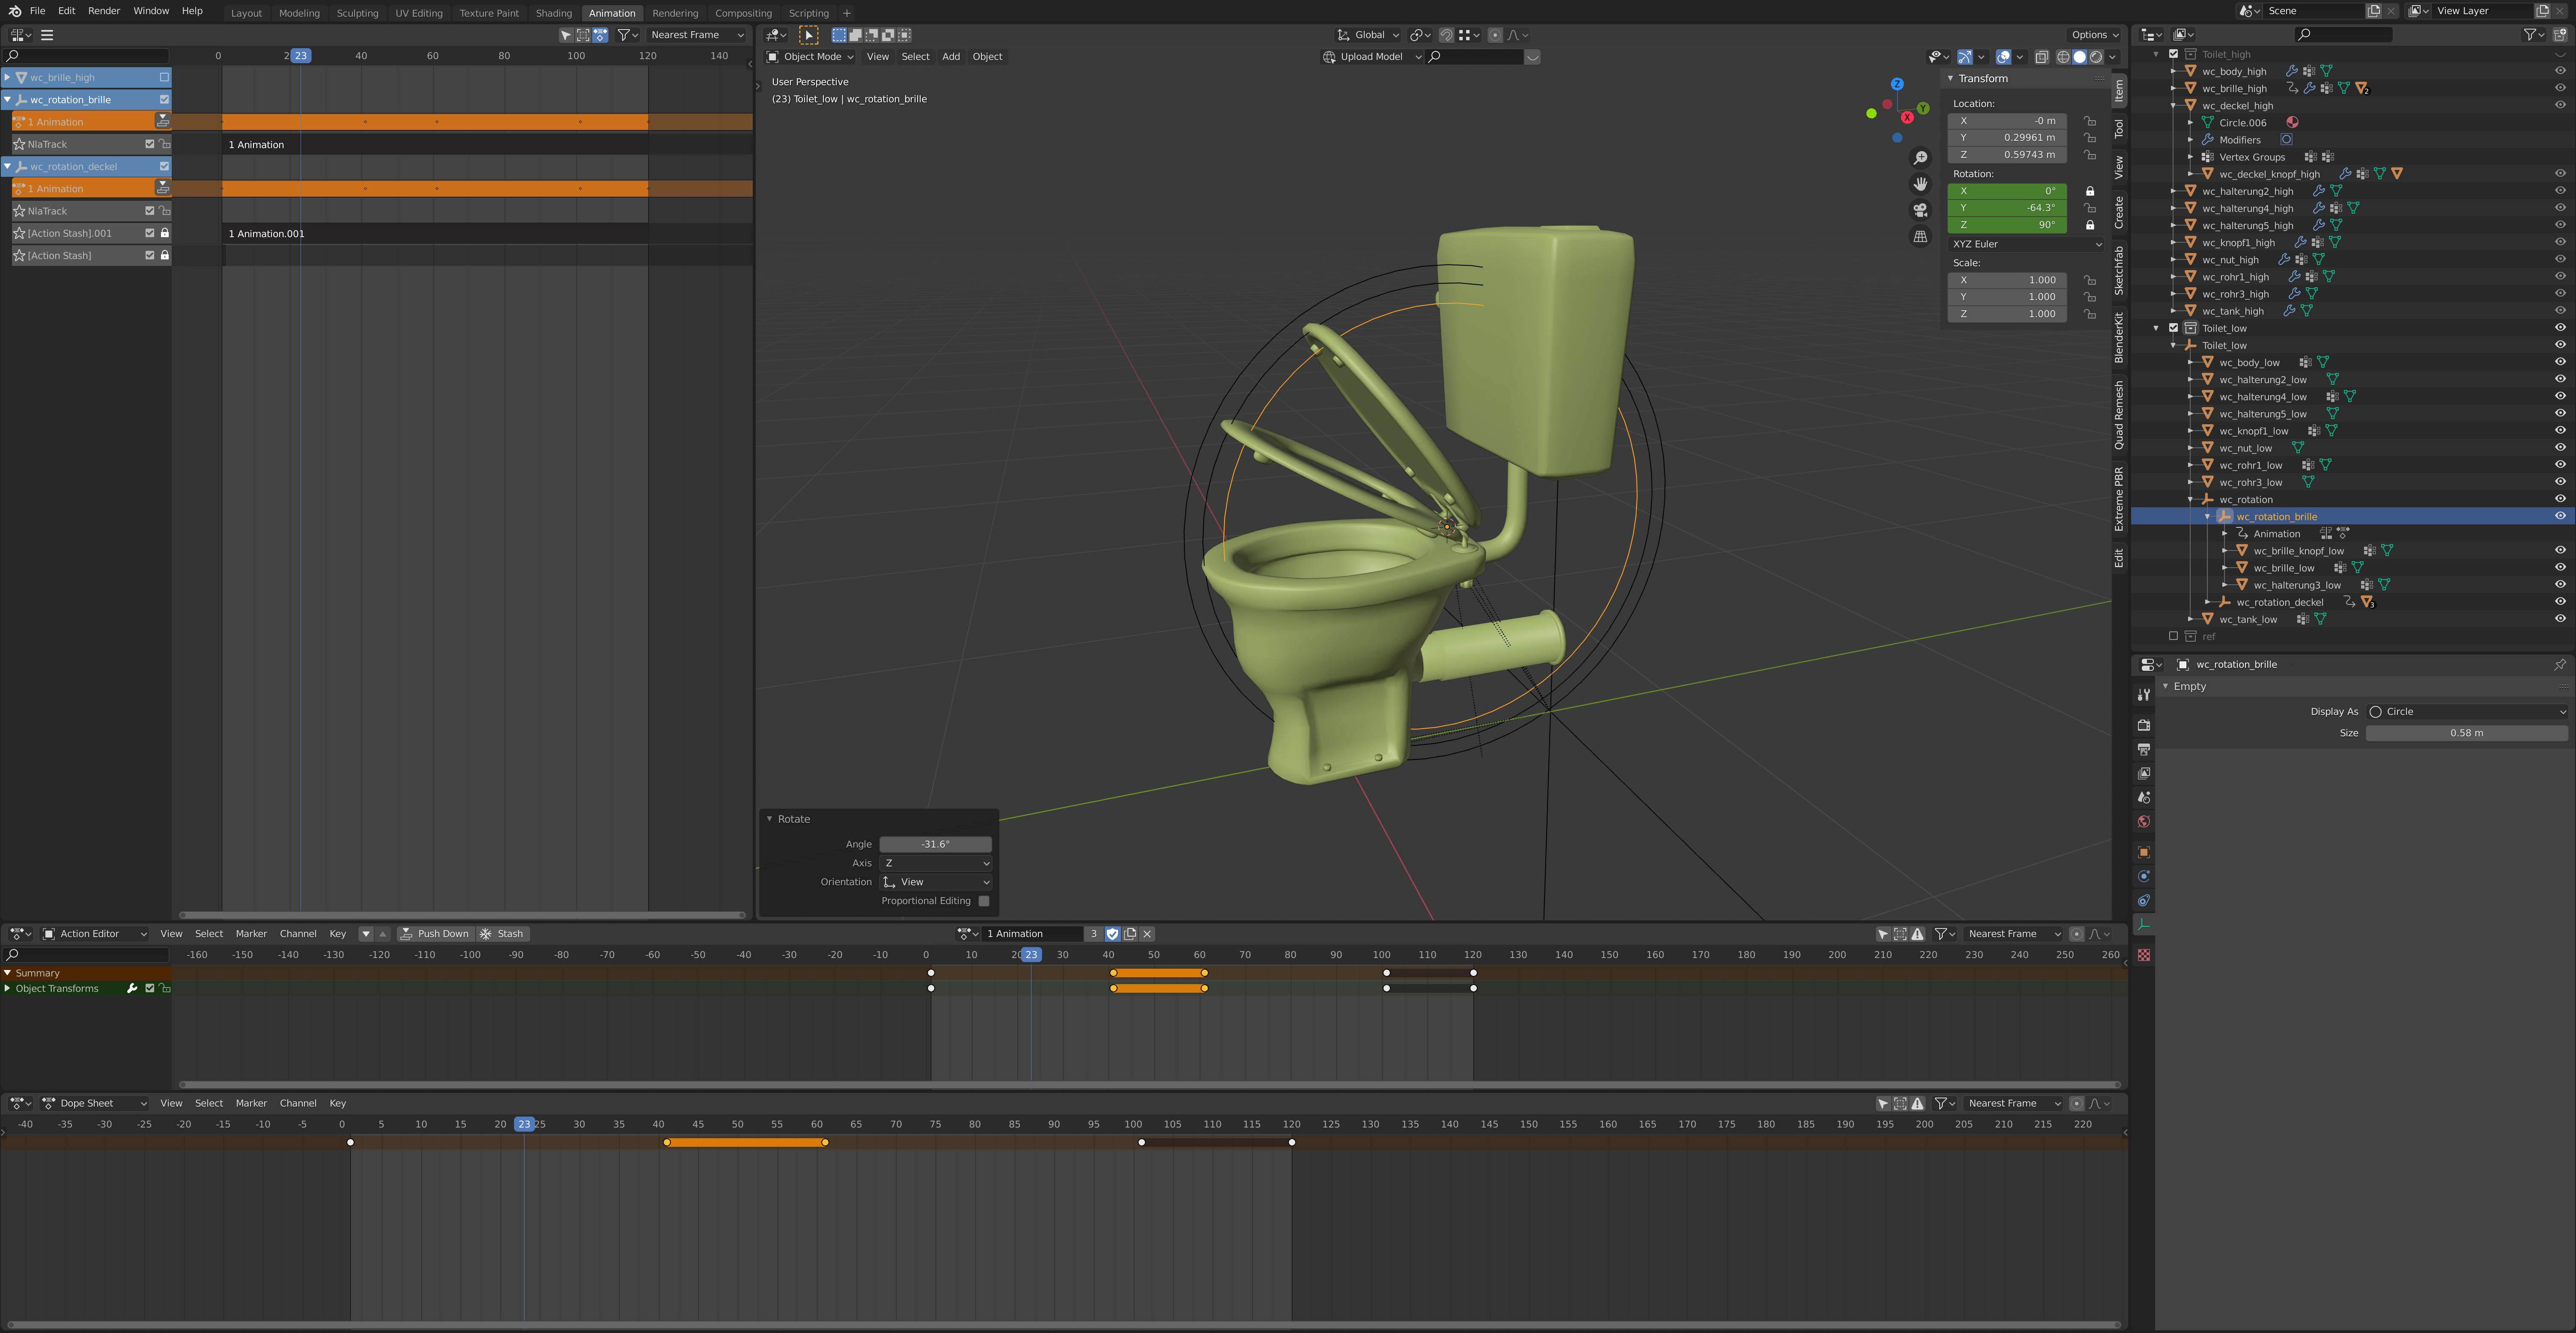Viewport: 2576px width, 1333px height.
Task: Open World properties tab icon
Action: click(x=2143, y=822)
